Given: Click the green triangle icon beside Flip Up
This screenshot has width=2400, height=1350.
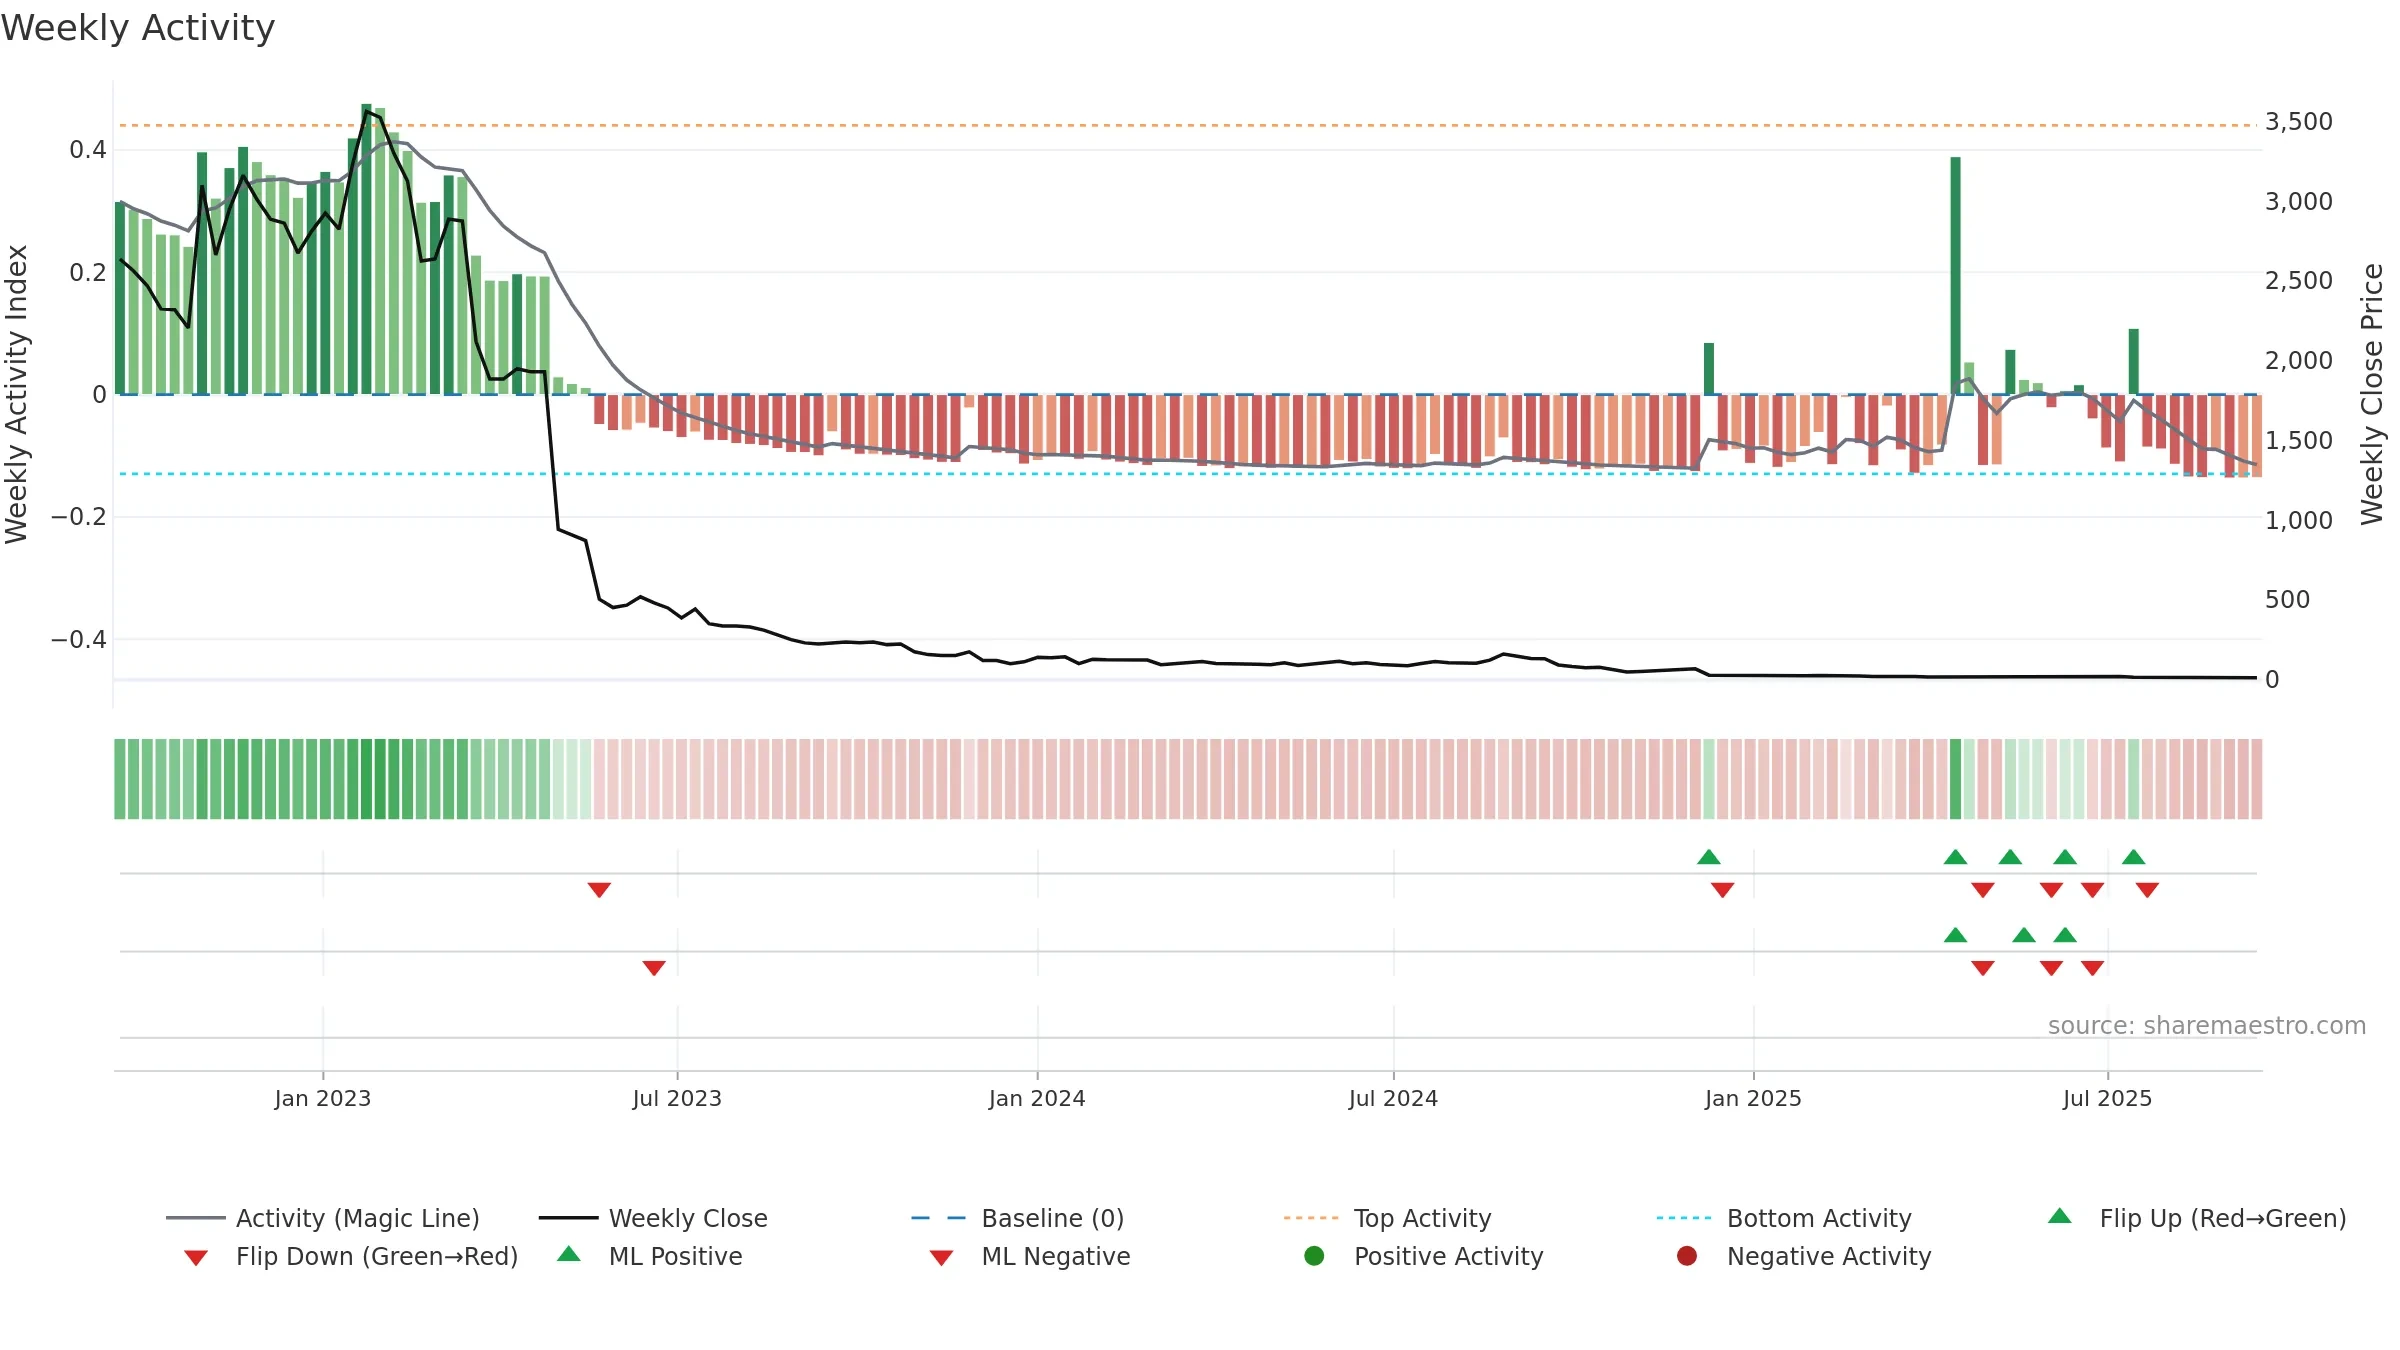Looking at the screenshot, I should point(2060,1216).
